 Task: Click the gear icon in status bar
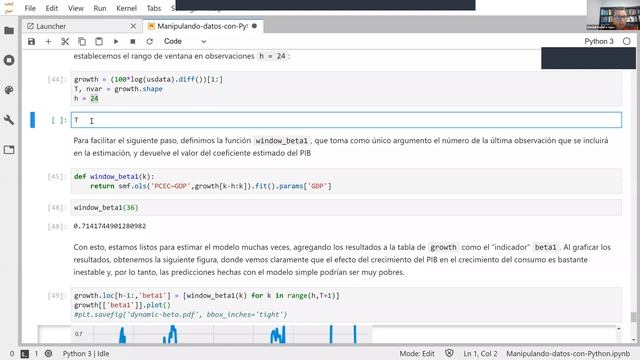49,353
